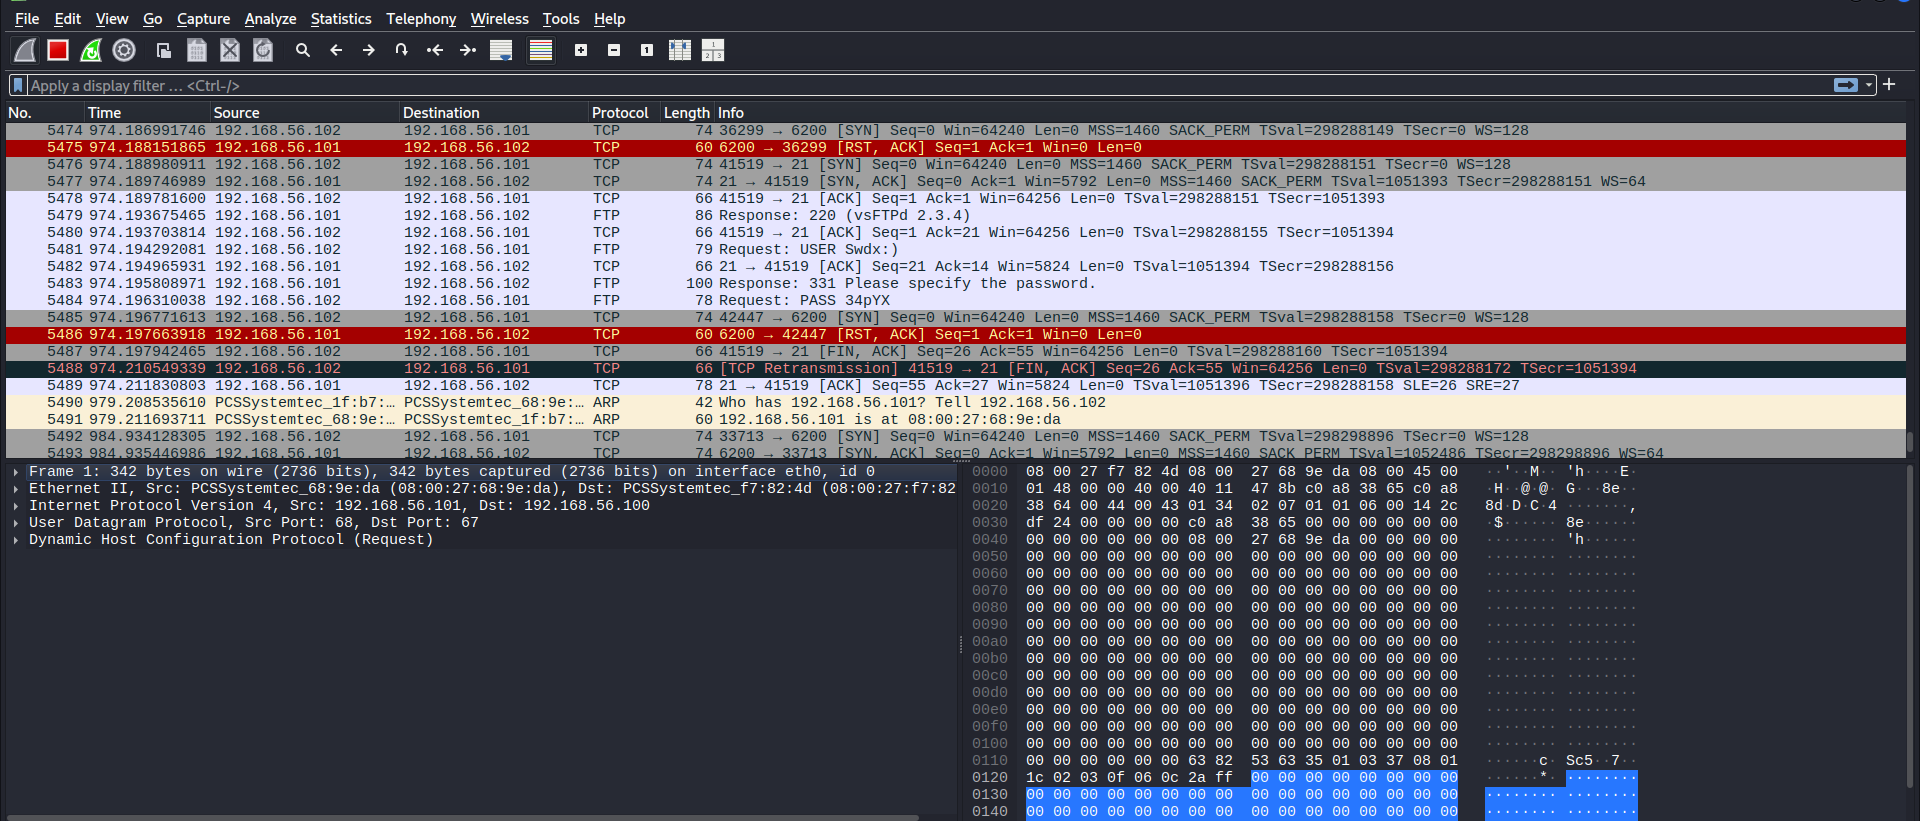Sort by the Source column header
This screenshot has width=1920, height=821.
304,113
